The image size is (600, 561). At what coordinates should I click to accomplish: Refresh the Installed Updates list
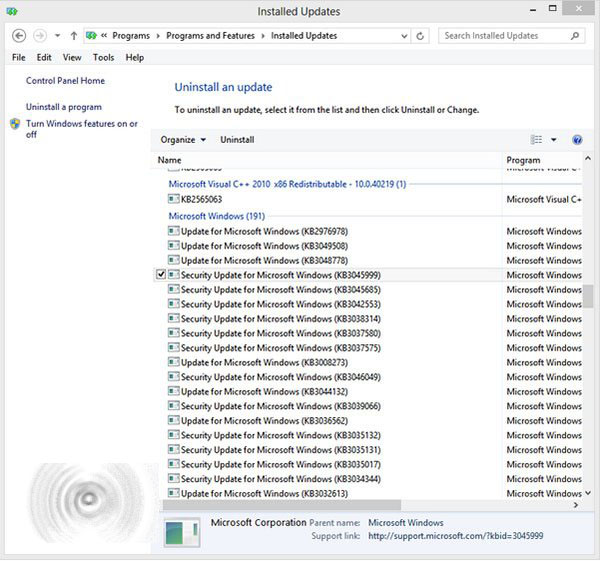[420, 36]
